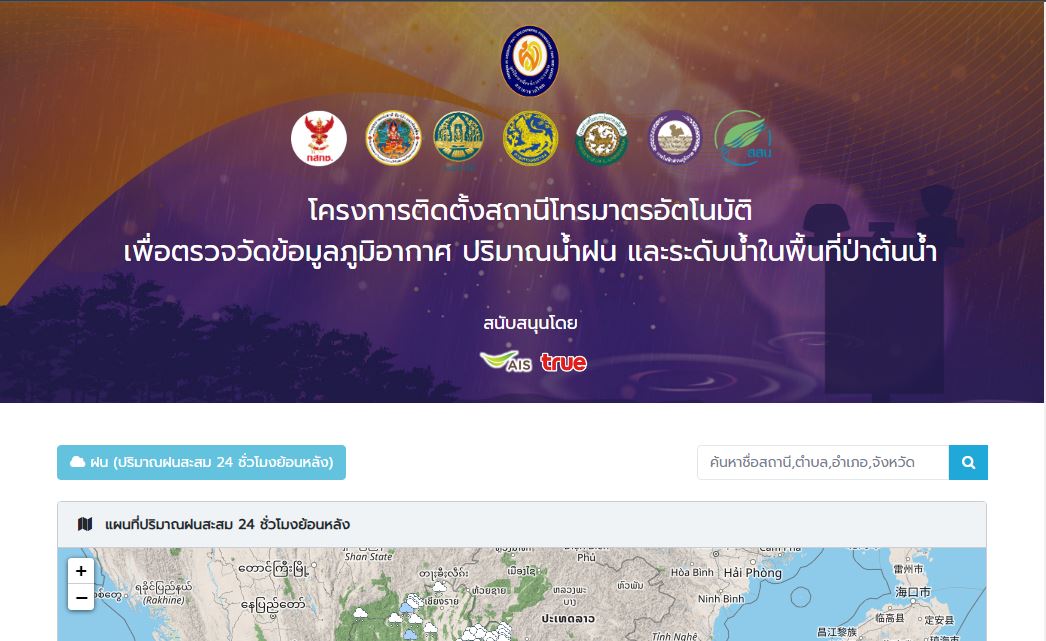Click the blue ฝน 24-hour rainfall button

tap(201, 462)
